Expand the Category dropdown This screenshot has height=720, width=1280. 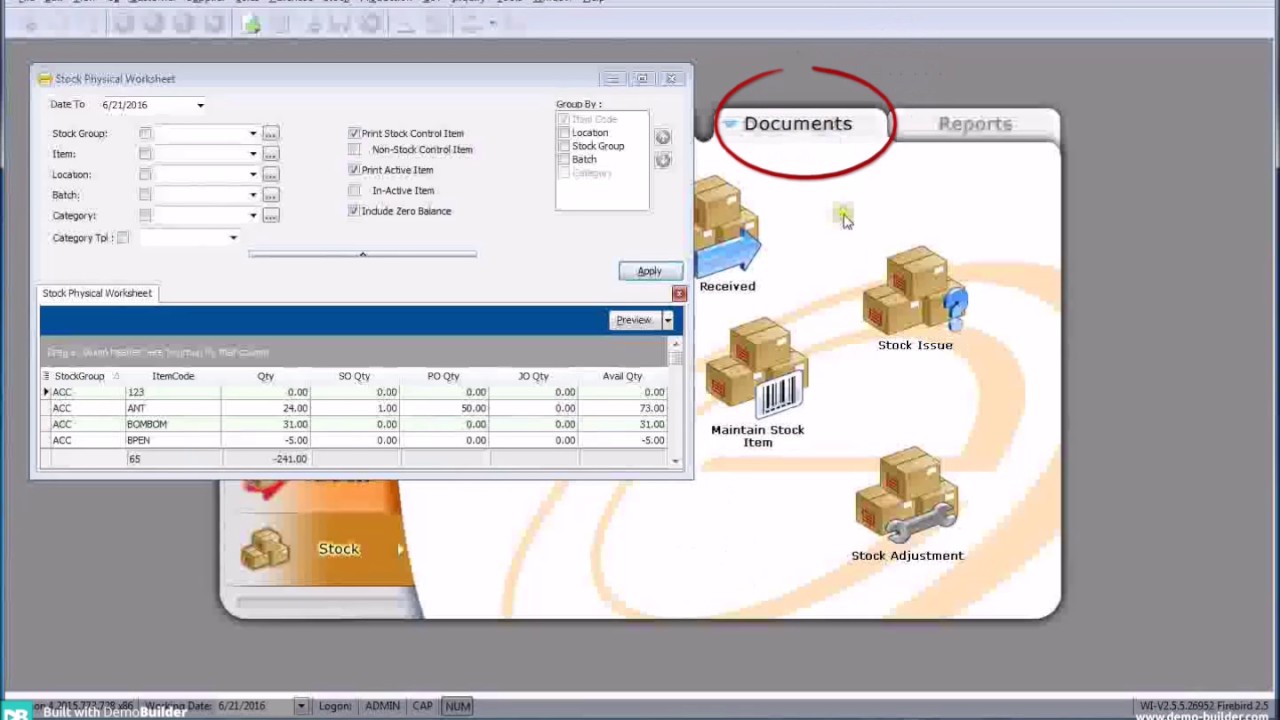[x=253, y=216]
